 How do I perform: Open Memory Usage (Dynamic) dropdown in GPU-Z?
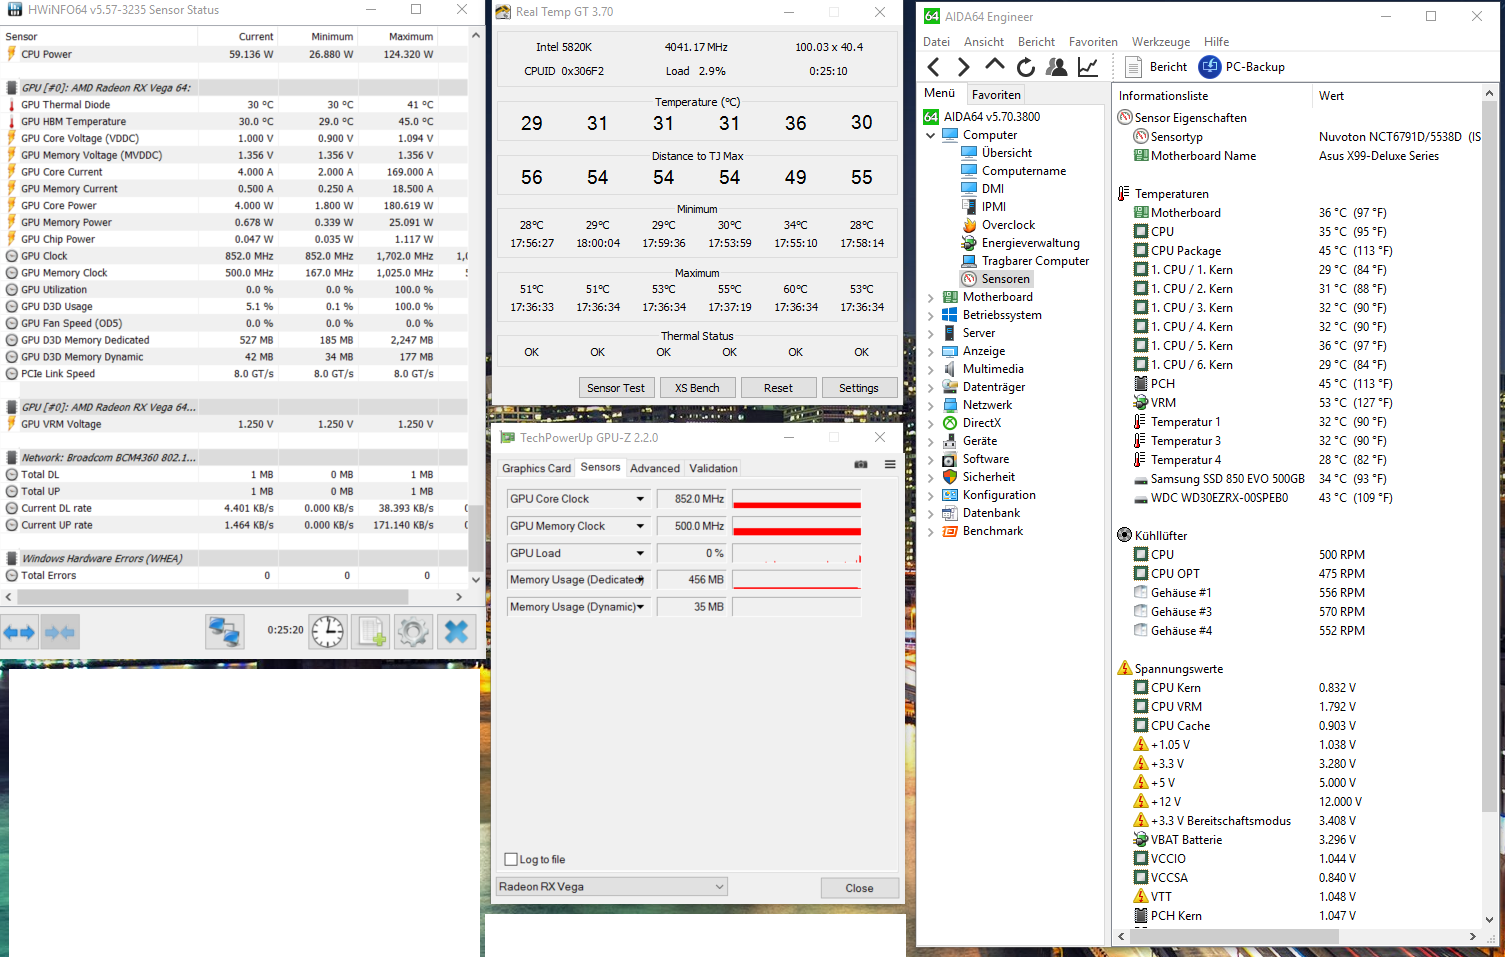[x=640, y=607]
